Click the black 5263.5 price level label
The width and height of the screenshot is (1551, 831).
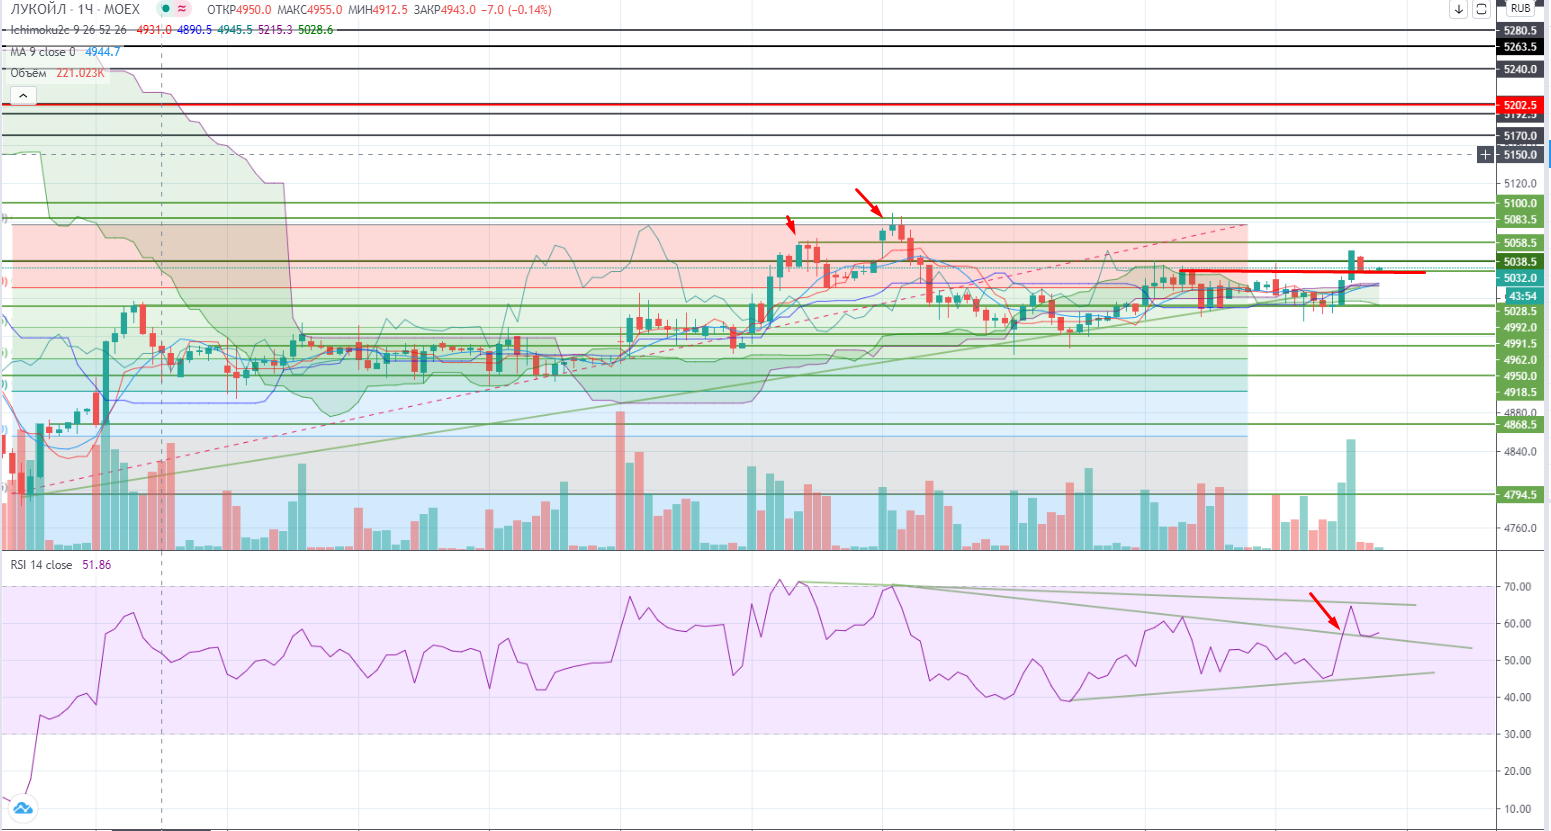[1519, 47]
